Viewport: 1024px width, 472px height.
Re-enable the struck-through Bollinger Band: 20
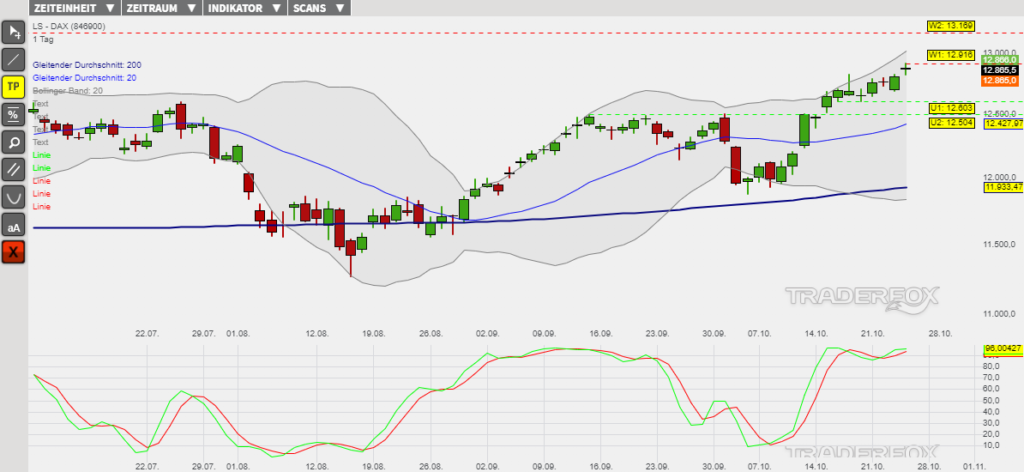click(67, 91)
